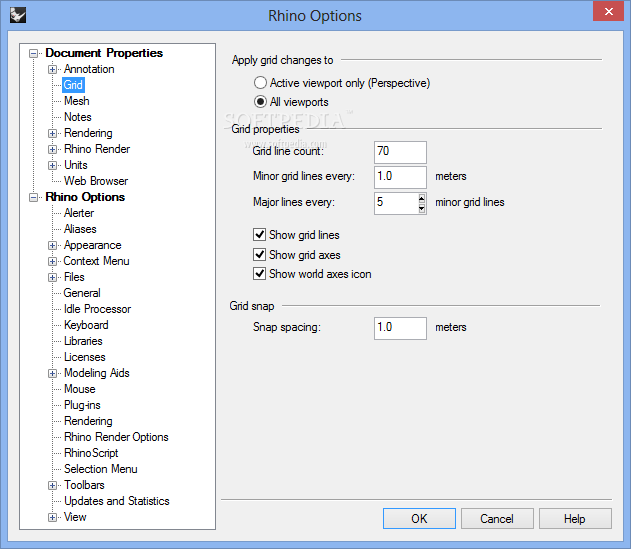Screen dimensions: 631x549
Task: Click the Grid line count field
Action: (x=400, y=152)
